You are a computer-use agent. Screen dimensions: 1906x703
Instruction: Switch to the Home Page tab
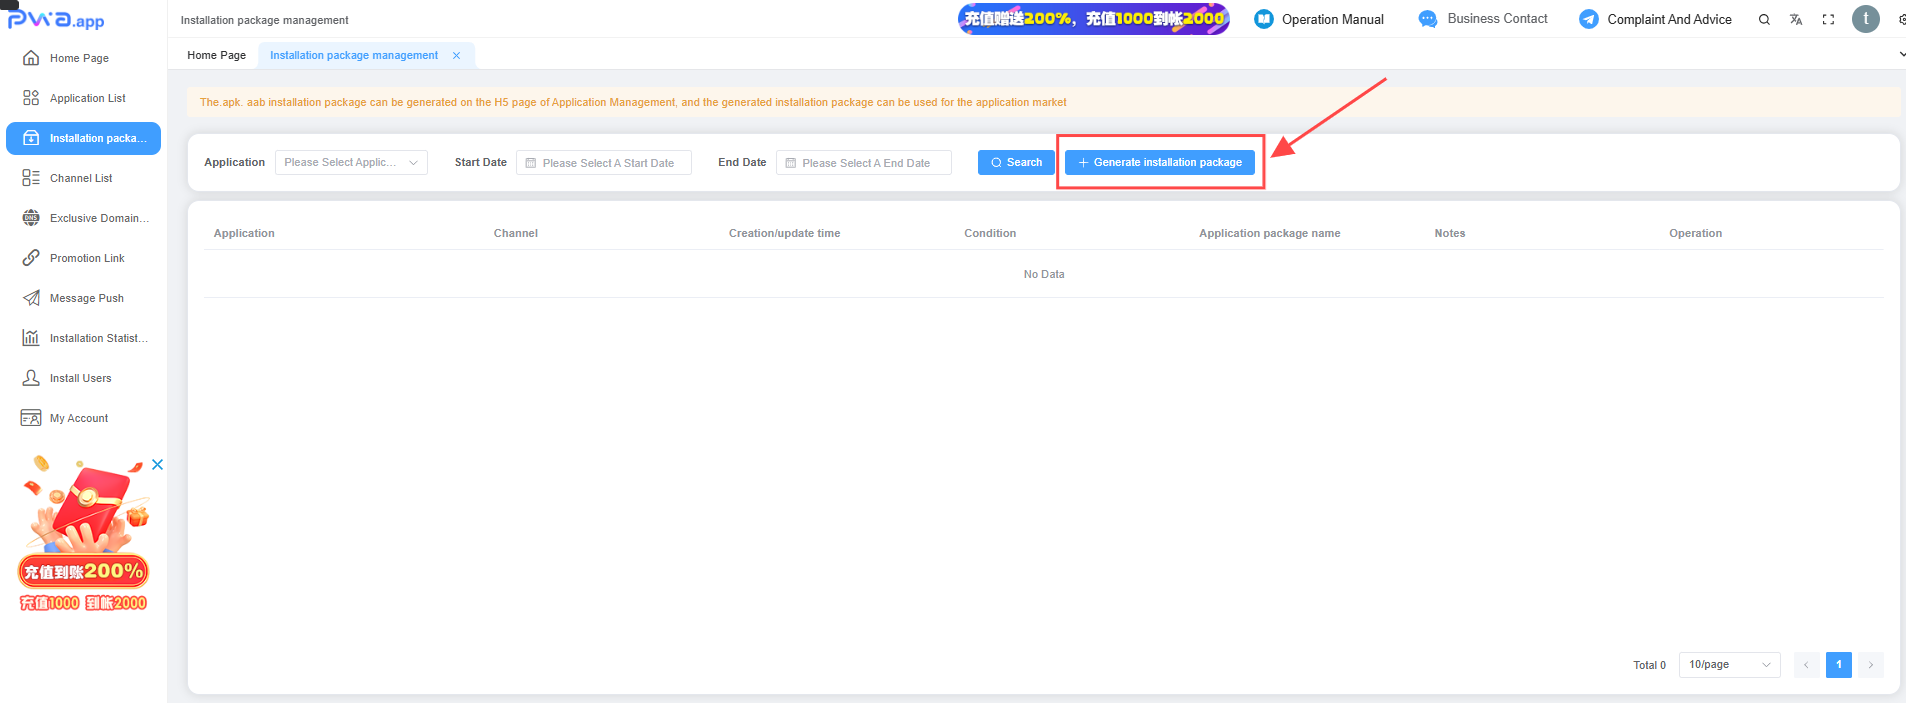[x=216, y=56]
